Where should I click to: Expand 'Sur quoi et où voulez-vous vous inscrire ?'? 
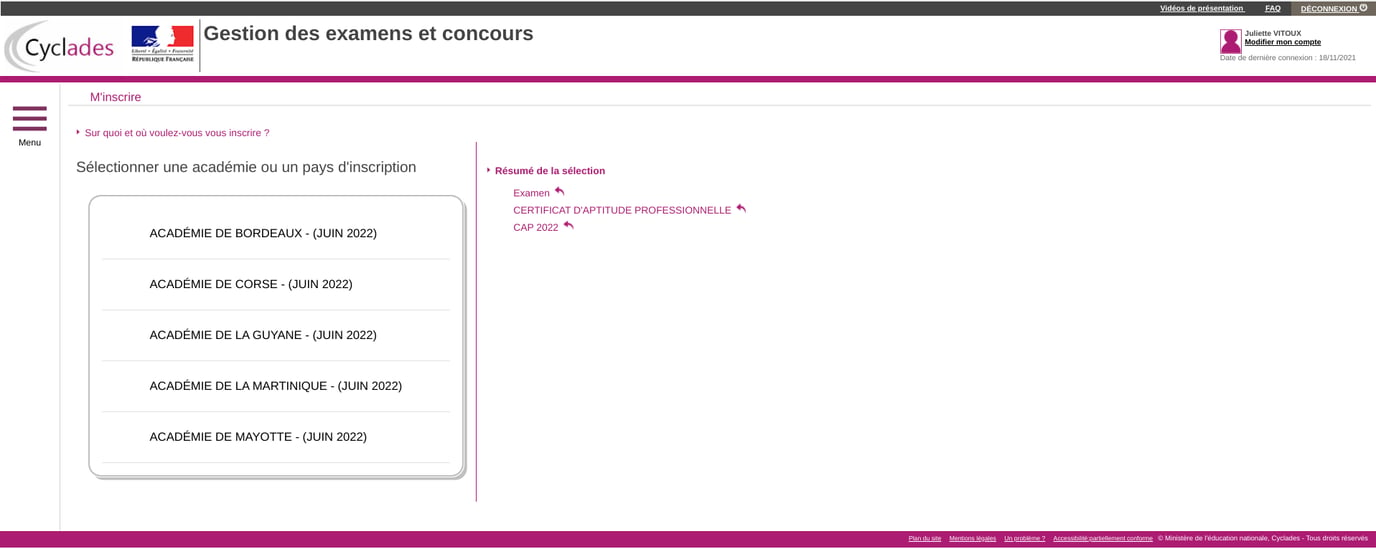pos(177,133)
